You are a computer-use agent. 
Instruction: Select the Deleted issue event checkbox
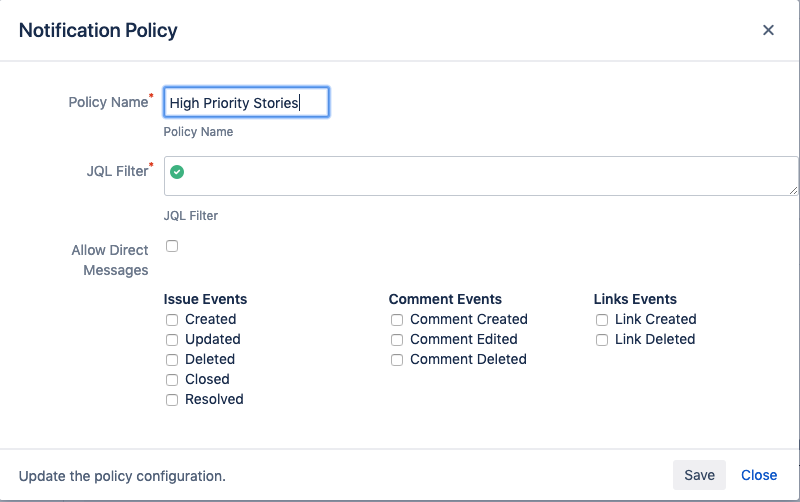click(x=172, y=360)
